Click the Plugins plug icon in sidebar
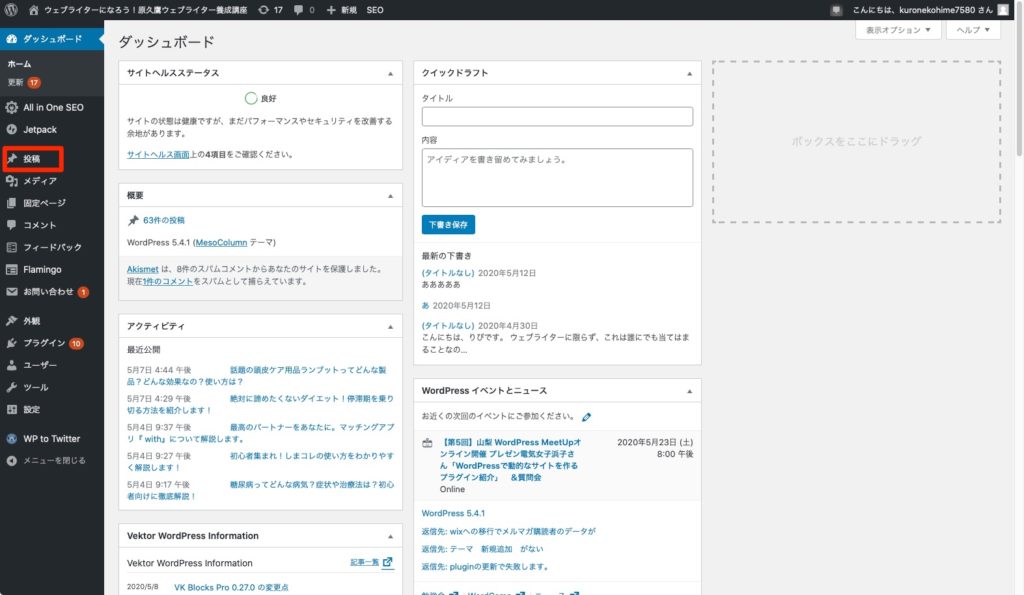The image size is (1024, 595). tap(11, 343)
